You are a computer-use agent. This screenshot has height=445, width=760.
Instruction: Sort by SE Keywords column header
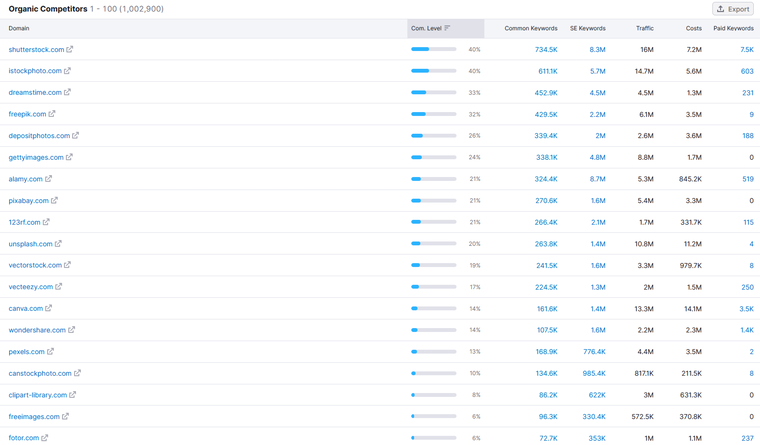tap(587, 28)
